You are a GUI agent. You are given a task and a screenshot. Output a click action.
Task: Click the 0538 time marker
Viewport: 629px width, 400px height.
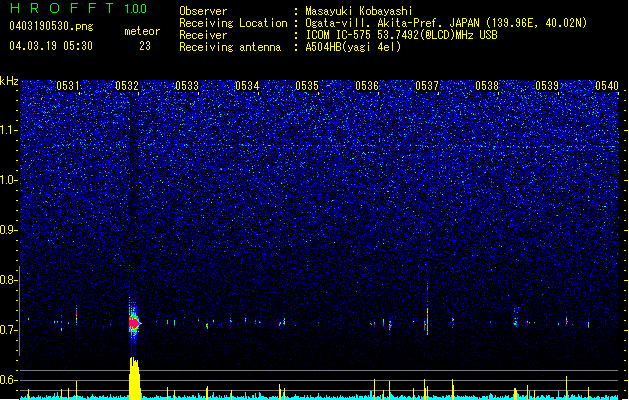pos(487,86)
